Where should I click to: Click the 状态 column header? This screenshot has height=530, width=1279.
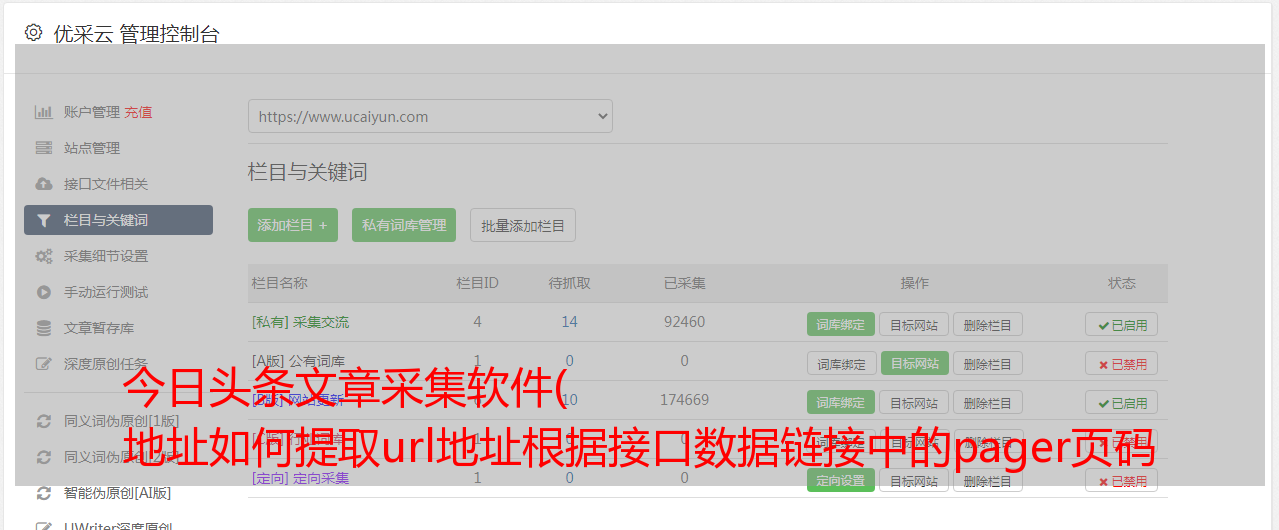click(x=1122, y=283)
